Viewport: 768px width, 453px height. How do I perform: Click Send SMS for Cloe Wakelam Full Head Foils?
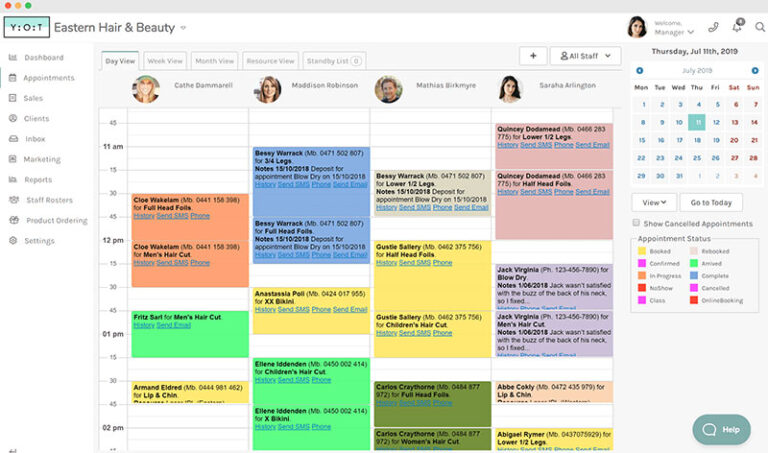click(172, 216)
